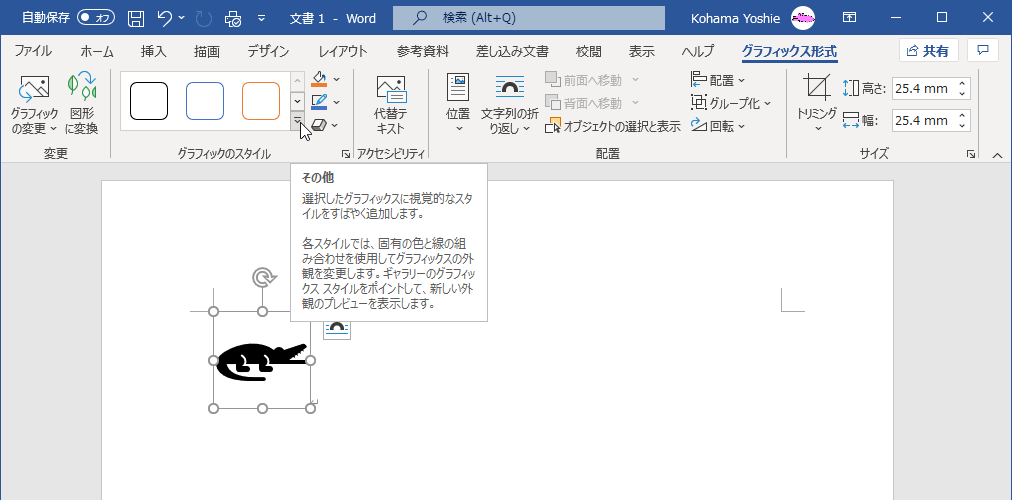Screen dimensions: 1012x500
Task: Click the graphics outline pen icon
Action: (x=319, y=101)
